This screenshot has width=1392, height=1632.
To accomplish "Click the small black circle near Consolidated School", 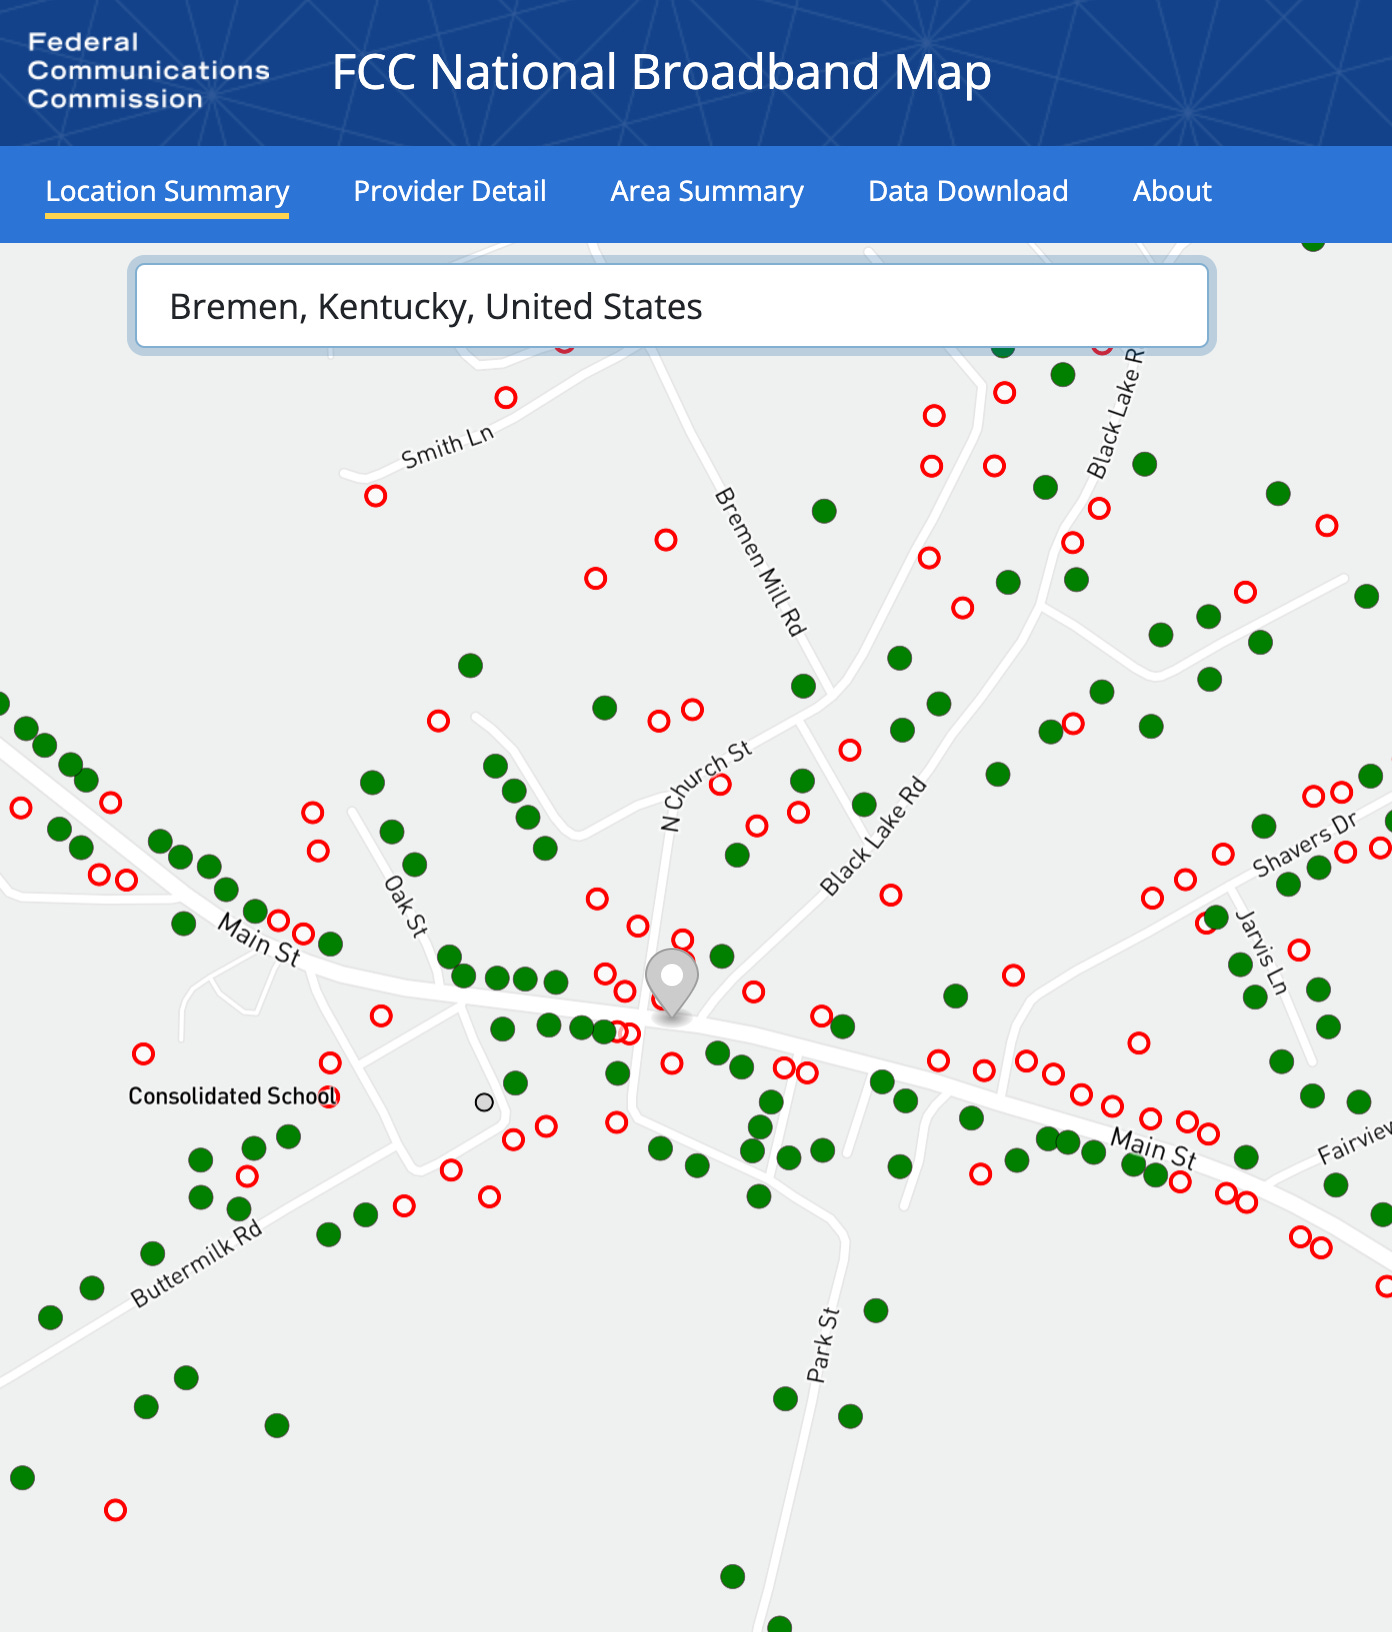I will tap(484, 1102).
